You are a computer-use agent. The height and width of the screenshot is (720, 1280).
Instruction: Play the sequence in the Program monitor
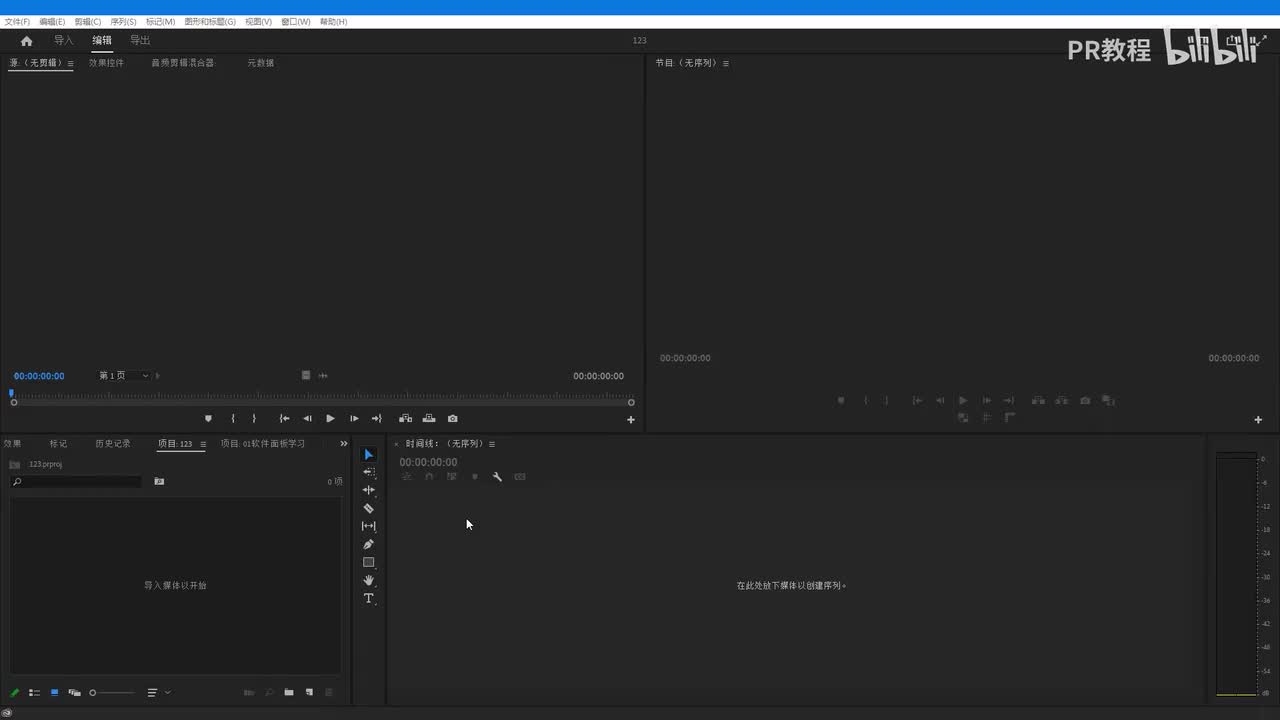point(963,401)
